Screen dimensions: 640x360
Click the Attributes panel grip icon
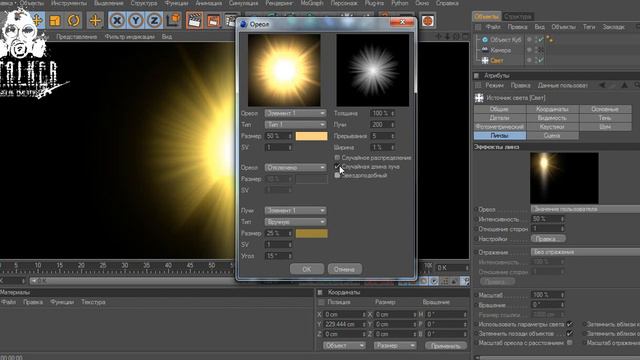coord(476,76)
